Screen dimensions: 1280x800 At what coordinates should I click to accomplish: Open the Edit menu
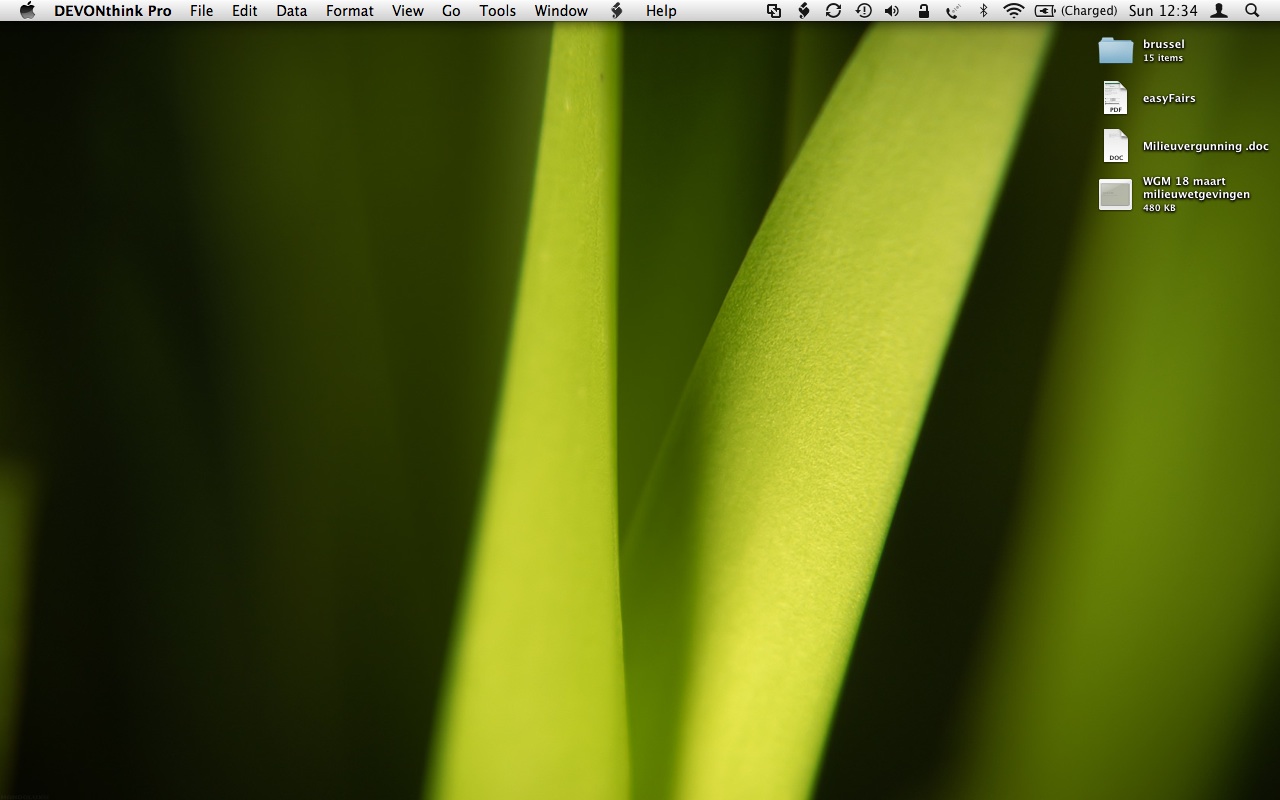pos(244,11)
